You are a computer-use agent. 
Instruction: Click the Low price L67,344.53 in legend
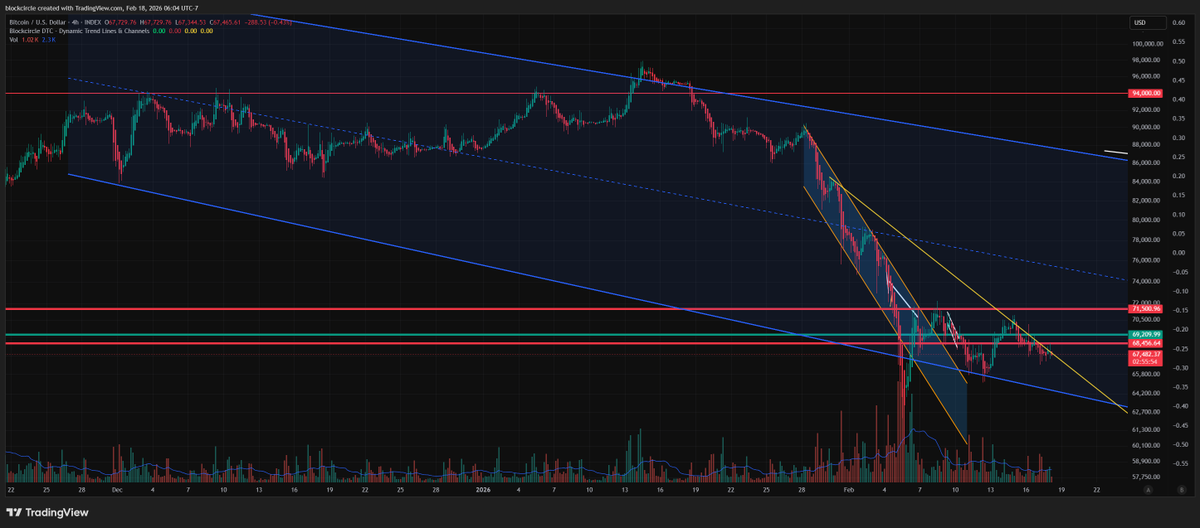coord(191,22)
